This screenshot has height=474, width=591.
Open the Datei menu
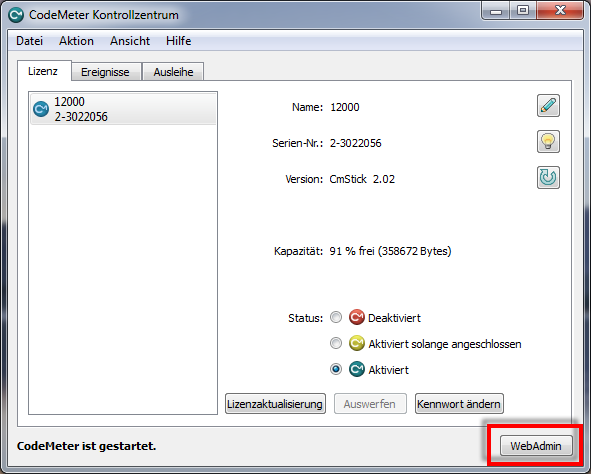29,41
